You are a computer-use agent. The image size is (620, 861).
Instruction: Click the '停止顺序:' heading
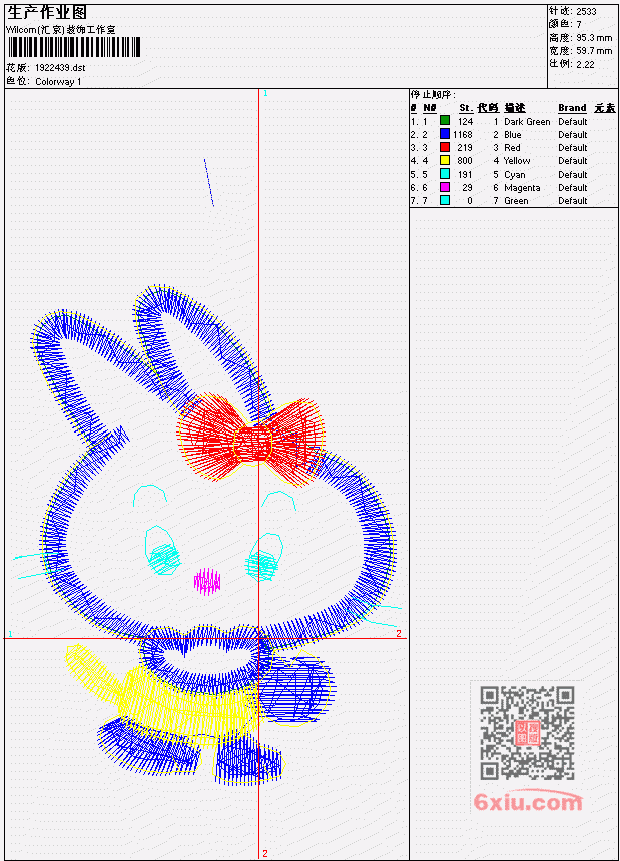[x=433, y=94]
